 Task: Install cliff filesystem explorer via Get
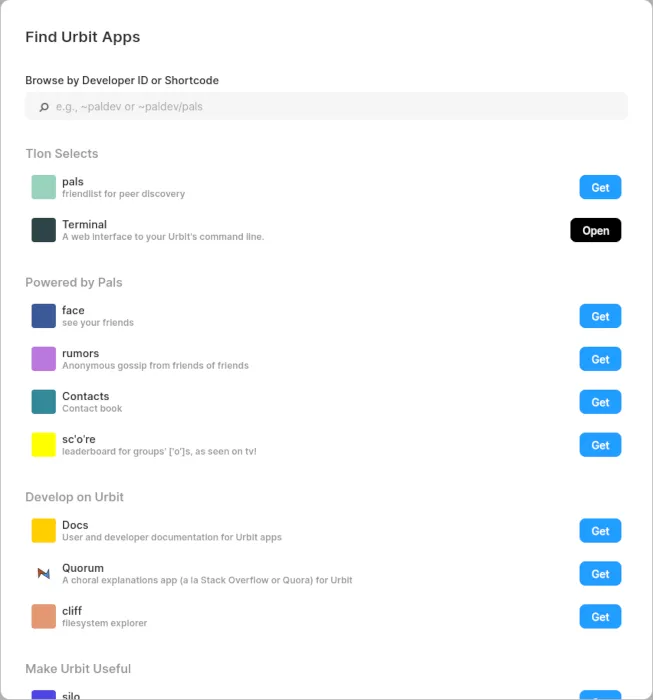click(x=600, y=617)
